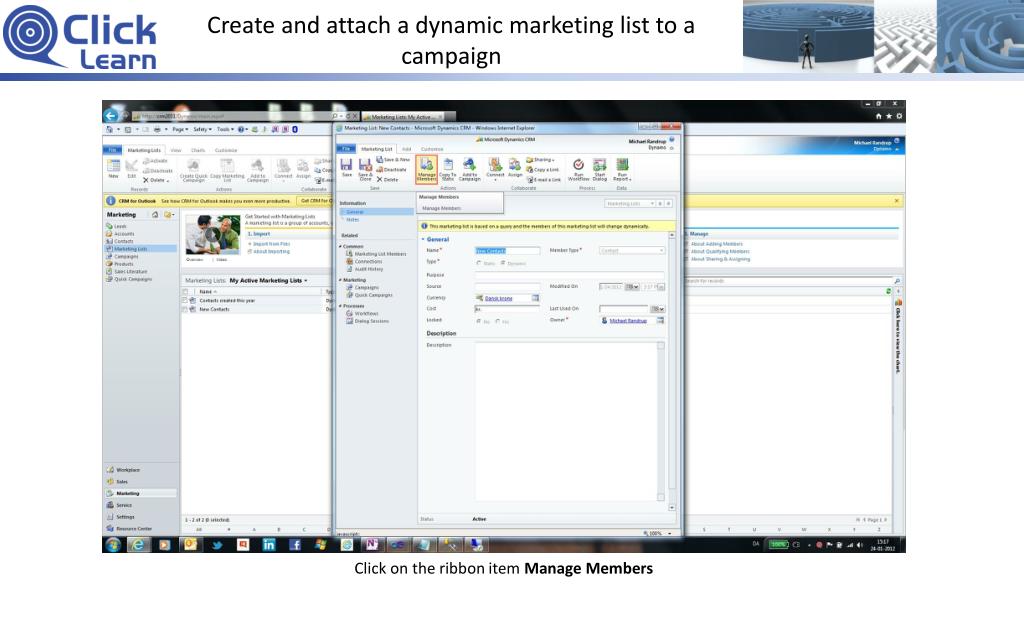Open the Last Used On date picker

pos(658,309)
